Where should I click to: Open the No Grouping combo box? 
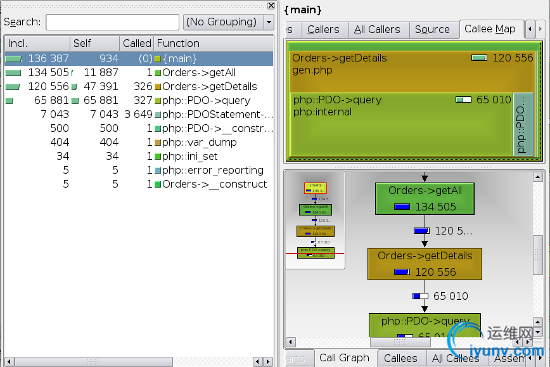pos(228,22)
